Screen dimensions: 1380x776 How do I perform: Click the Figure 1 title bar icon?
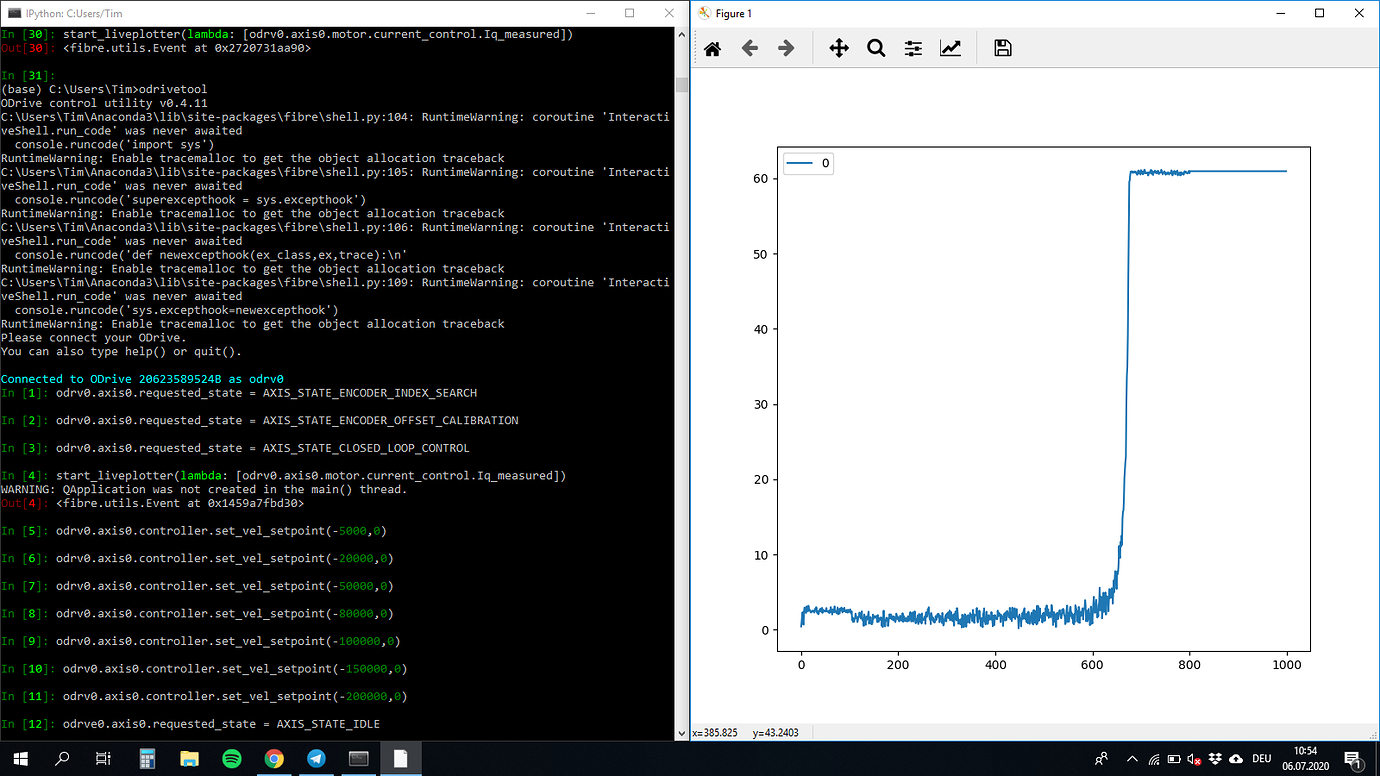(x=704, y=13)
